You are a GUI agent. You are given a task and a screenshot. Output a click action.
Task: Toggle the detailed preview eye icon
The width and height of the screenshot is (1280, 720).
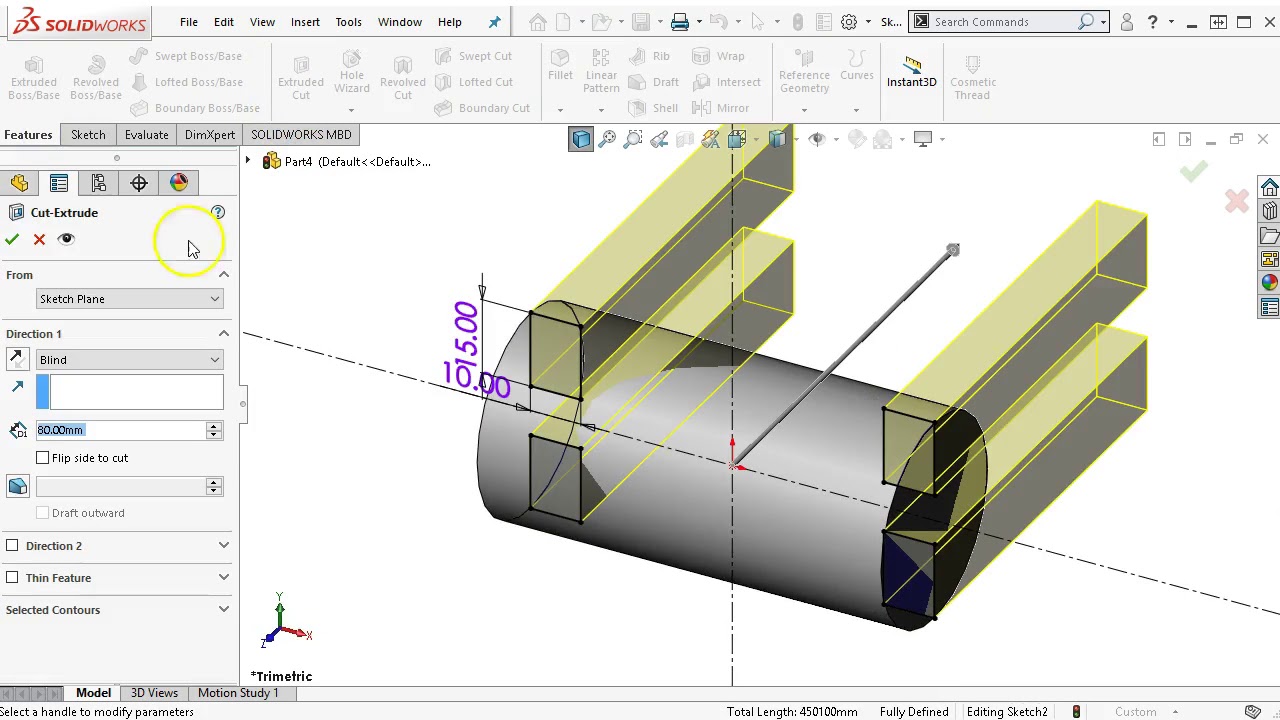click(66, 239)
